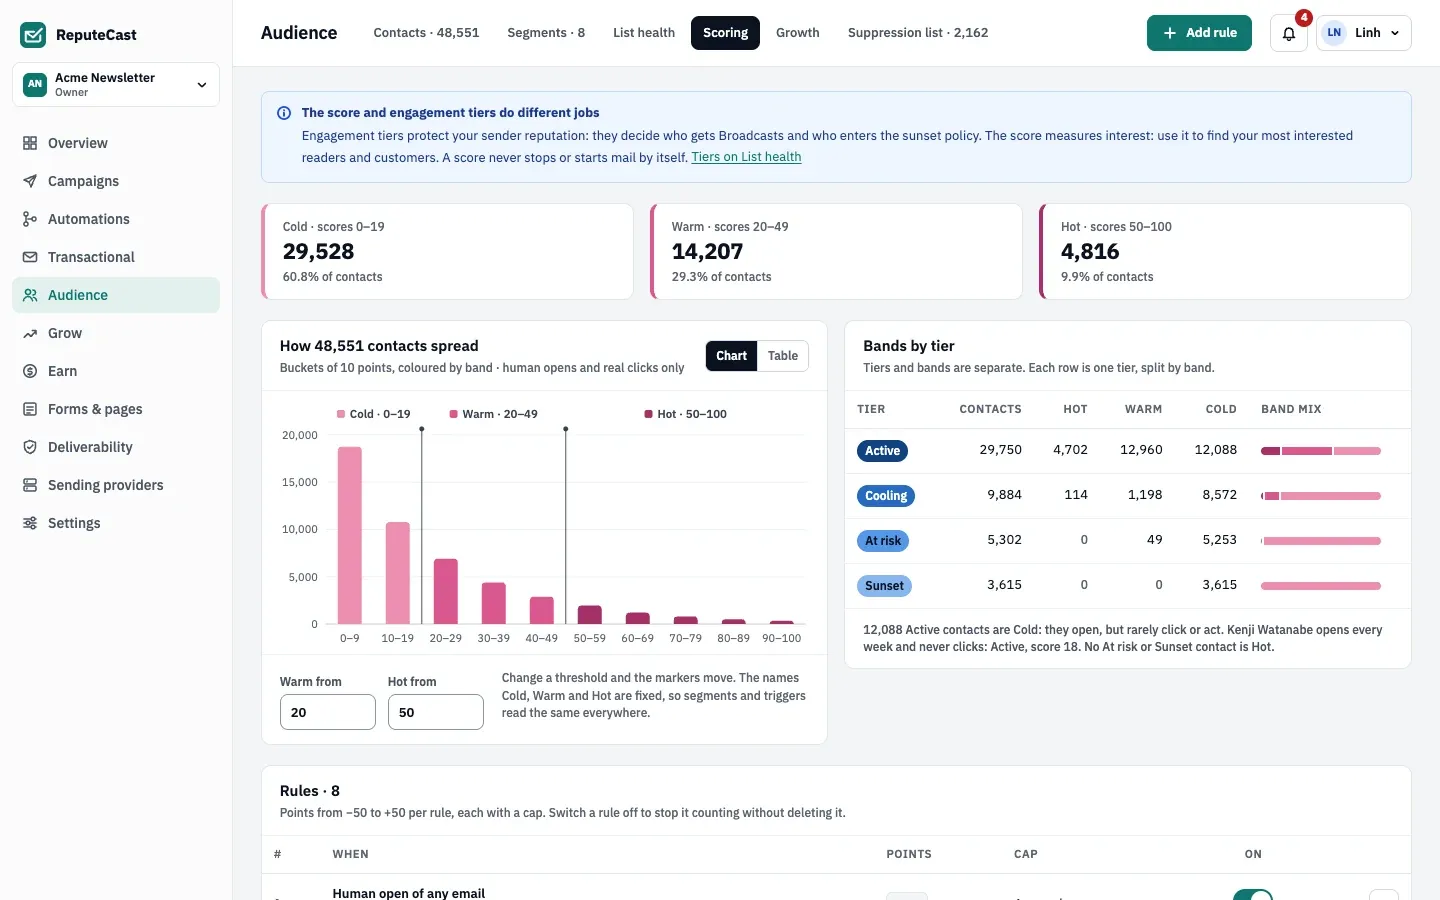This screenshot has width=1440, height=900.
Task: Click the Transactional envelope icon
Action: click(30, 257)
